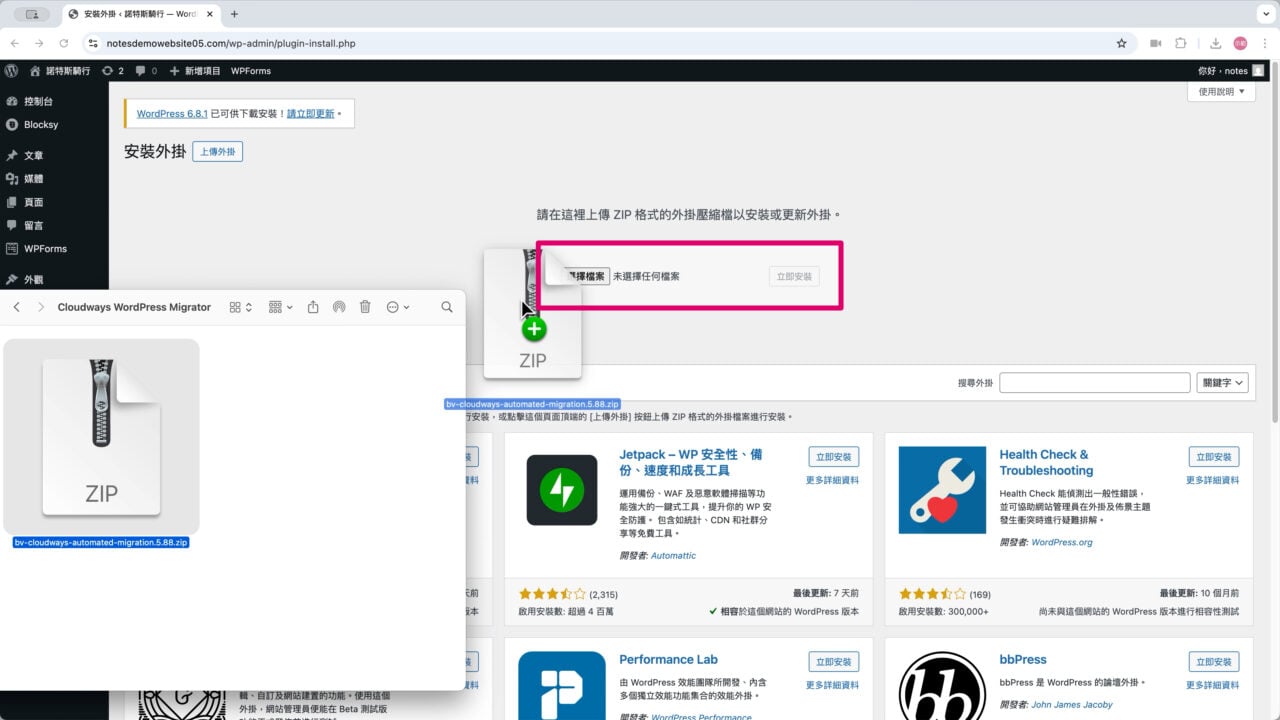Click the Finder trash (delete) icon

point(365,307)
